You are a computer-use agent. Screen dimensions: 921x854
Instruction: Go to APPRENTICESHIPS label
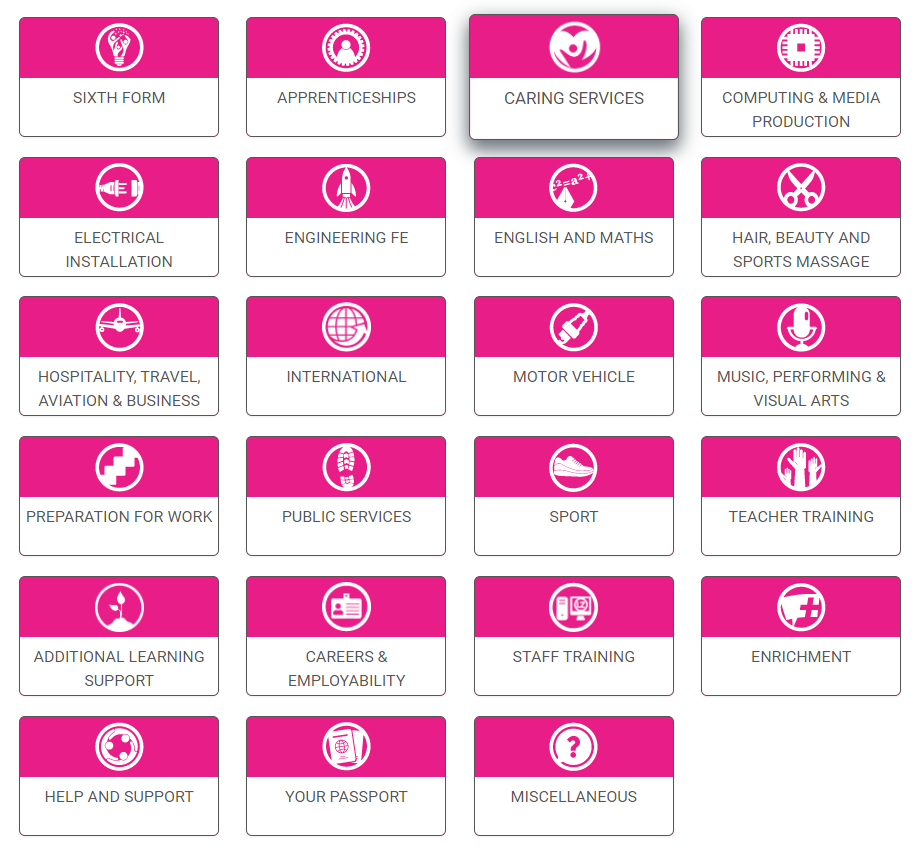tap(346, 97)
